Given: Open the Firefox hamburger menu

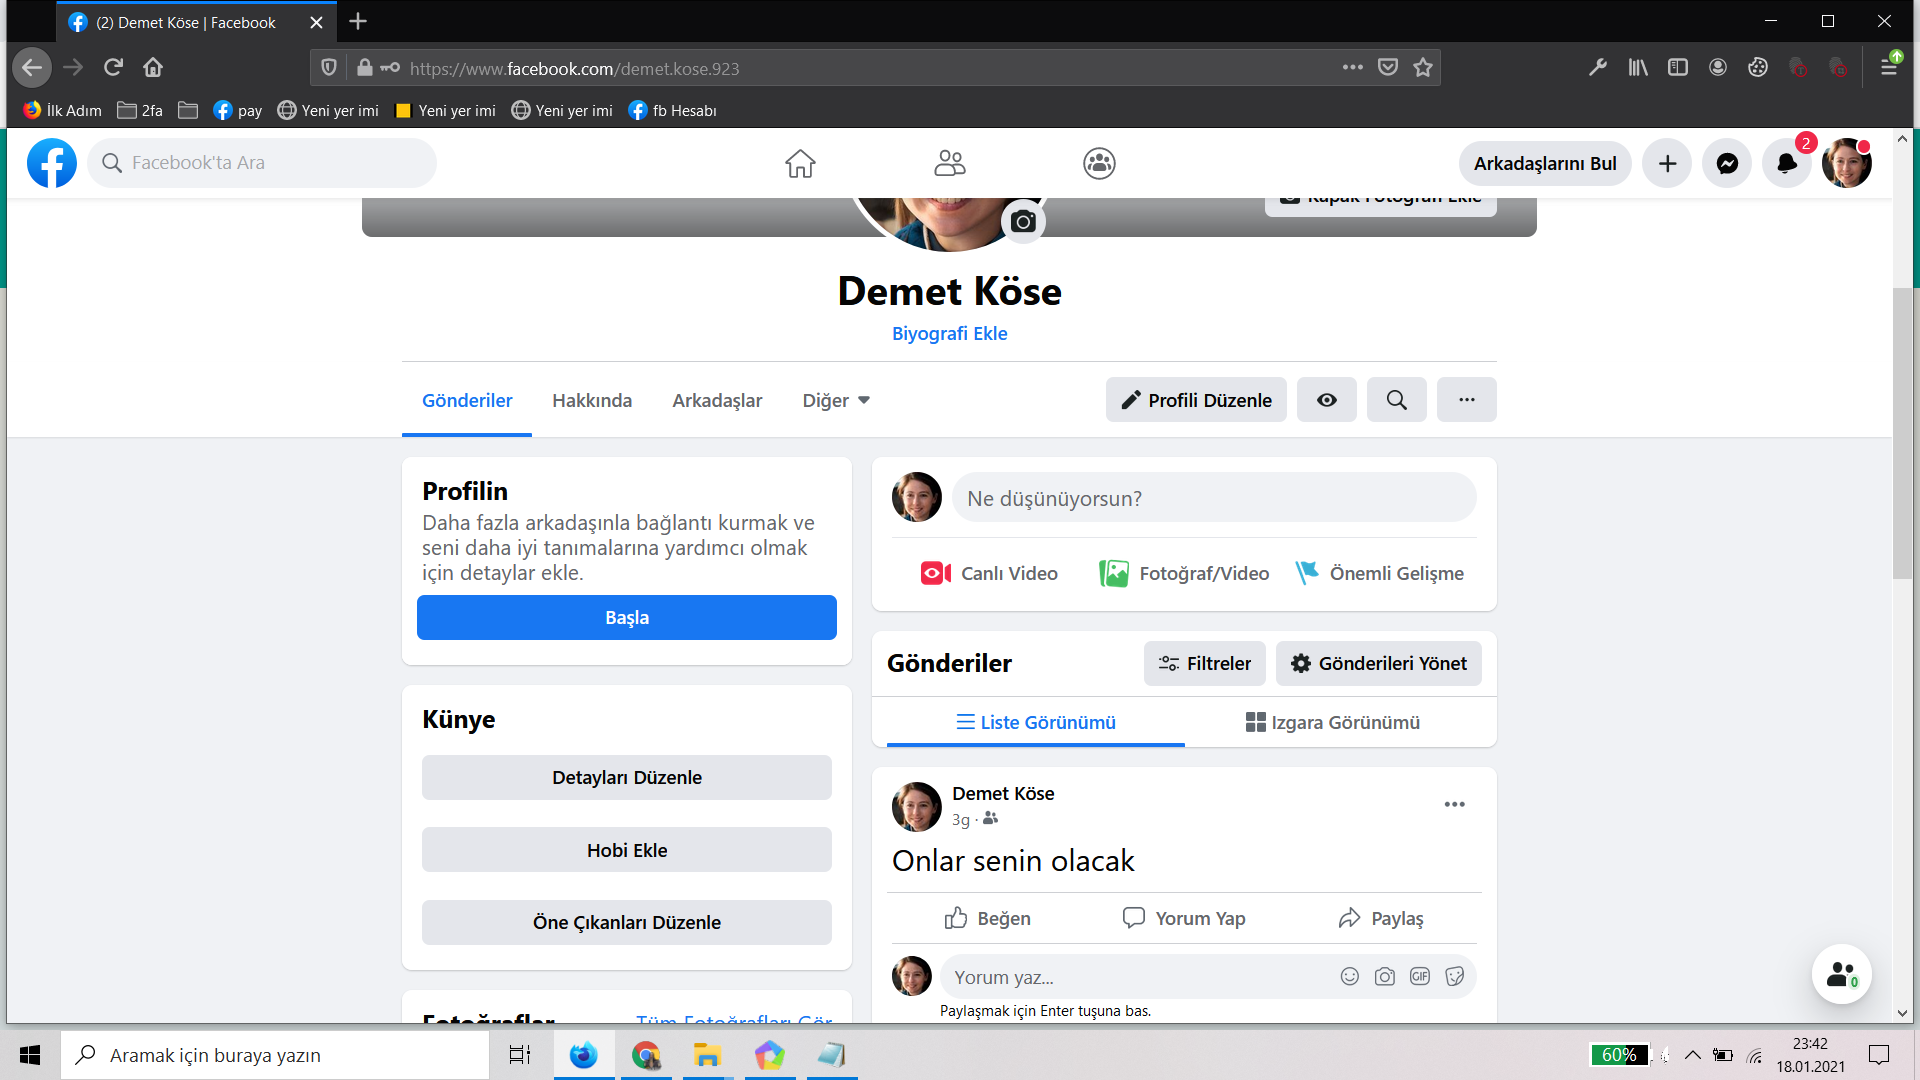Looking at the screenshot, I should (x=1889, y=68).
